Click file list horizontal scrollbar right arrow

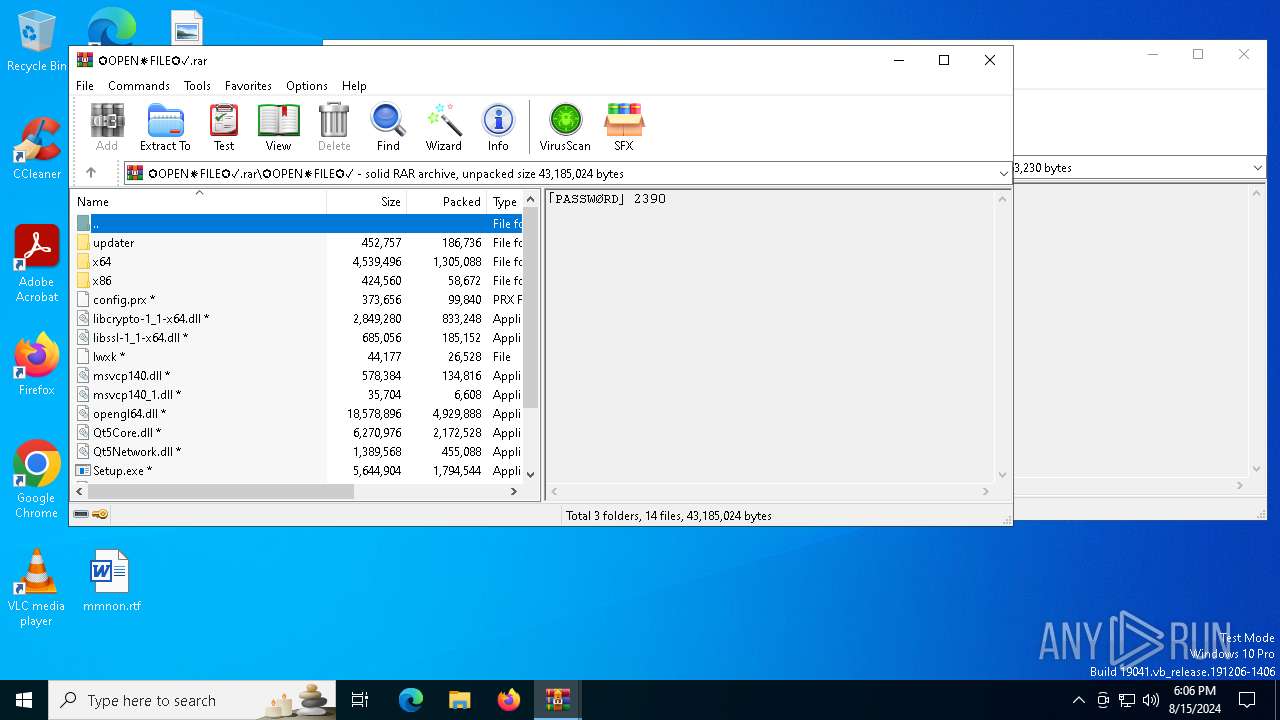514,491
